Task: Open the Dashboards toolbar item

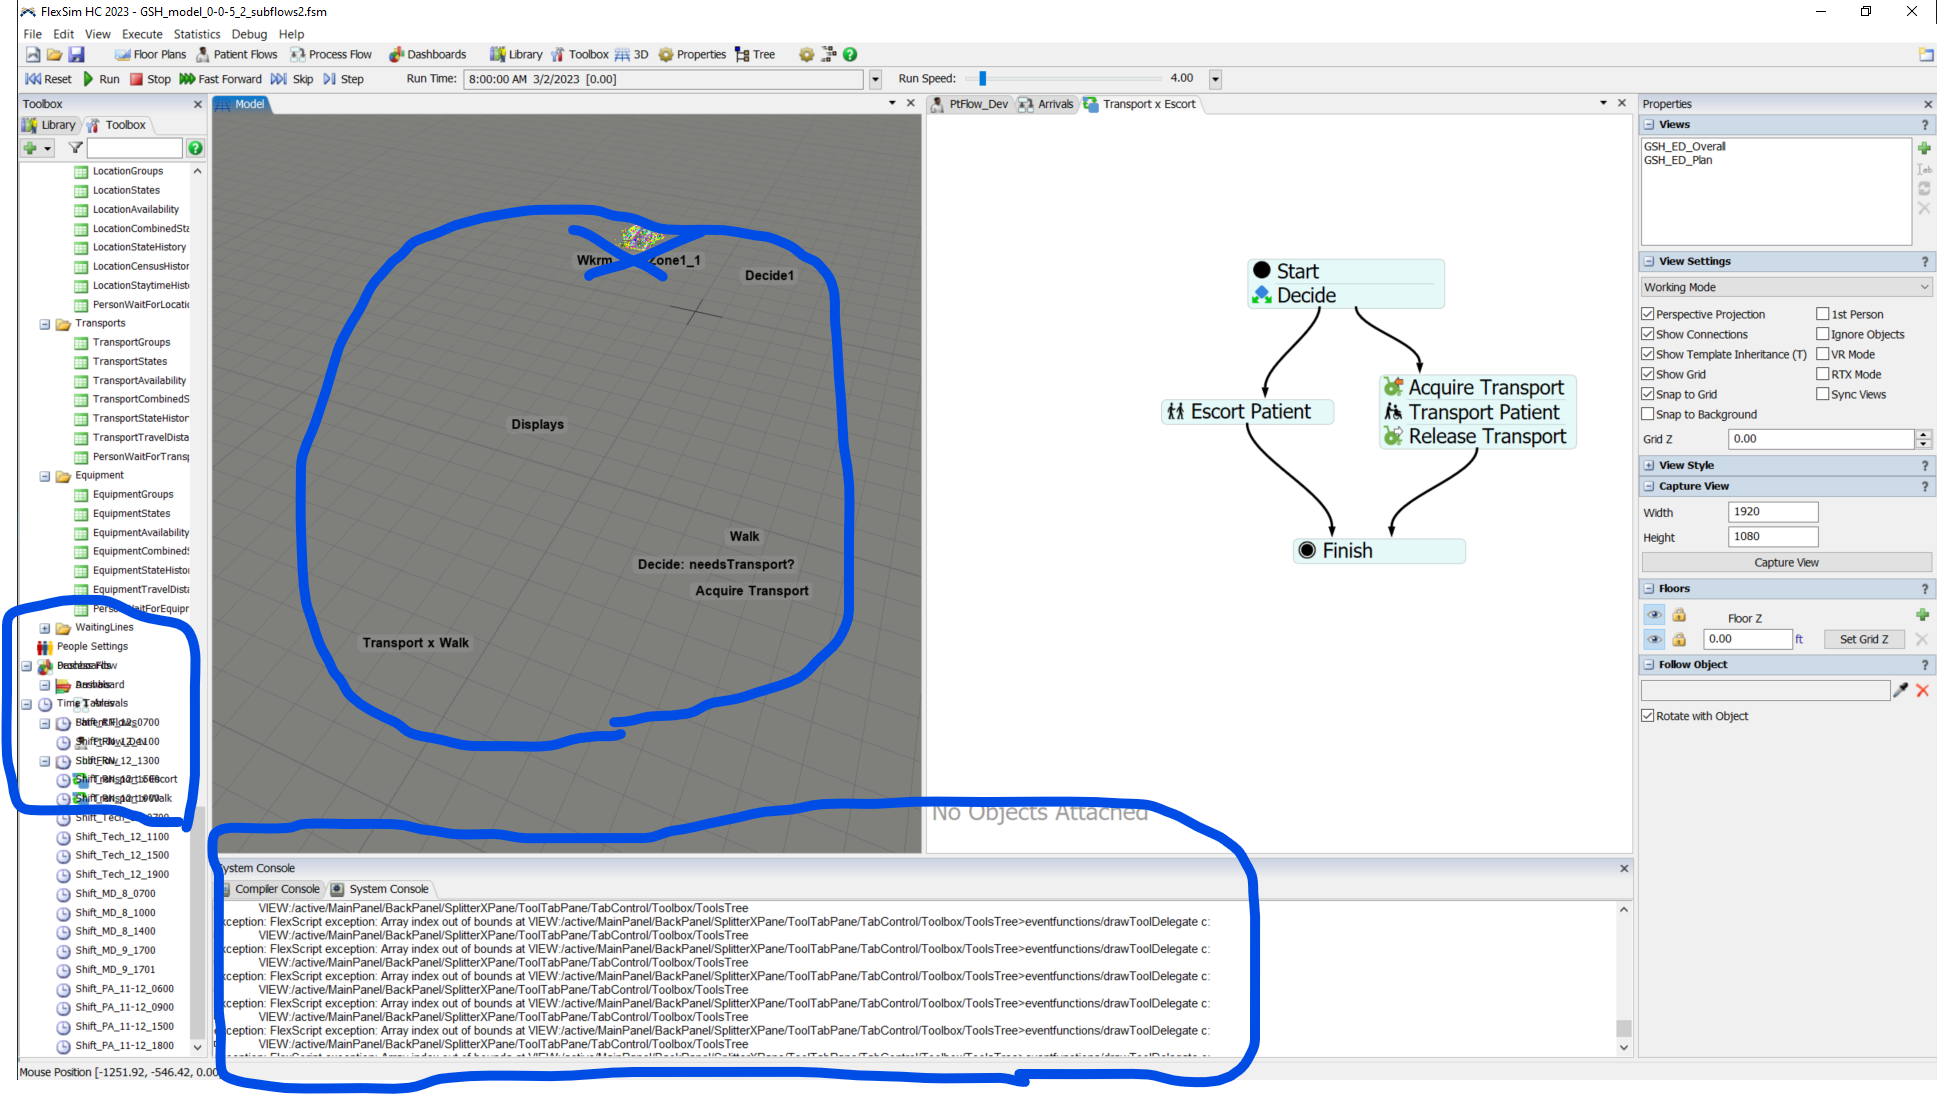Action: [427, 54]
